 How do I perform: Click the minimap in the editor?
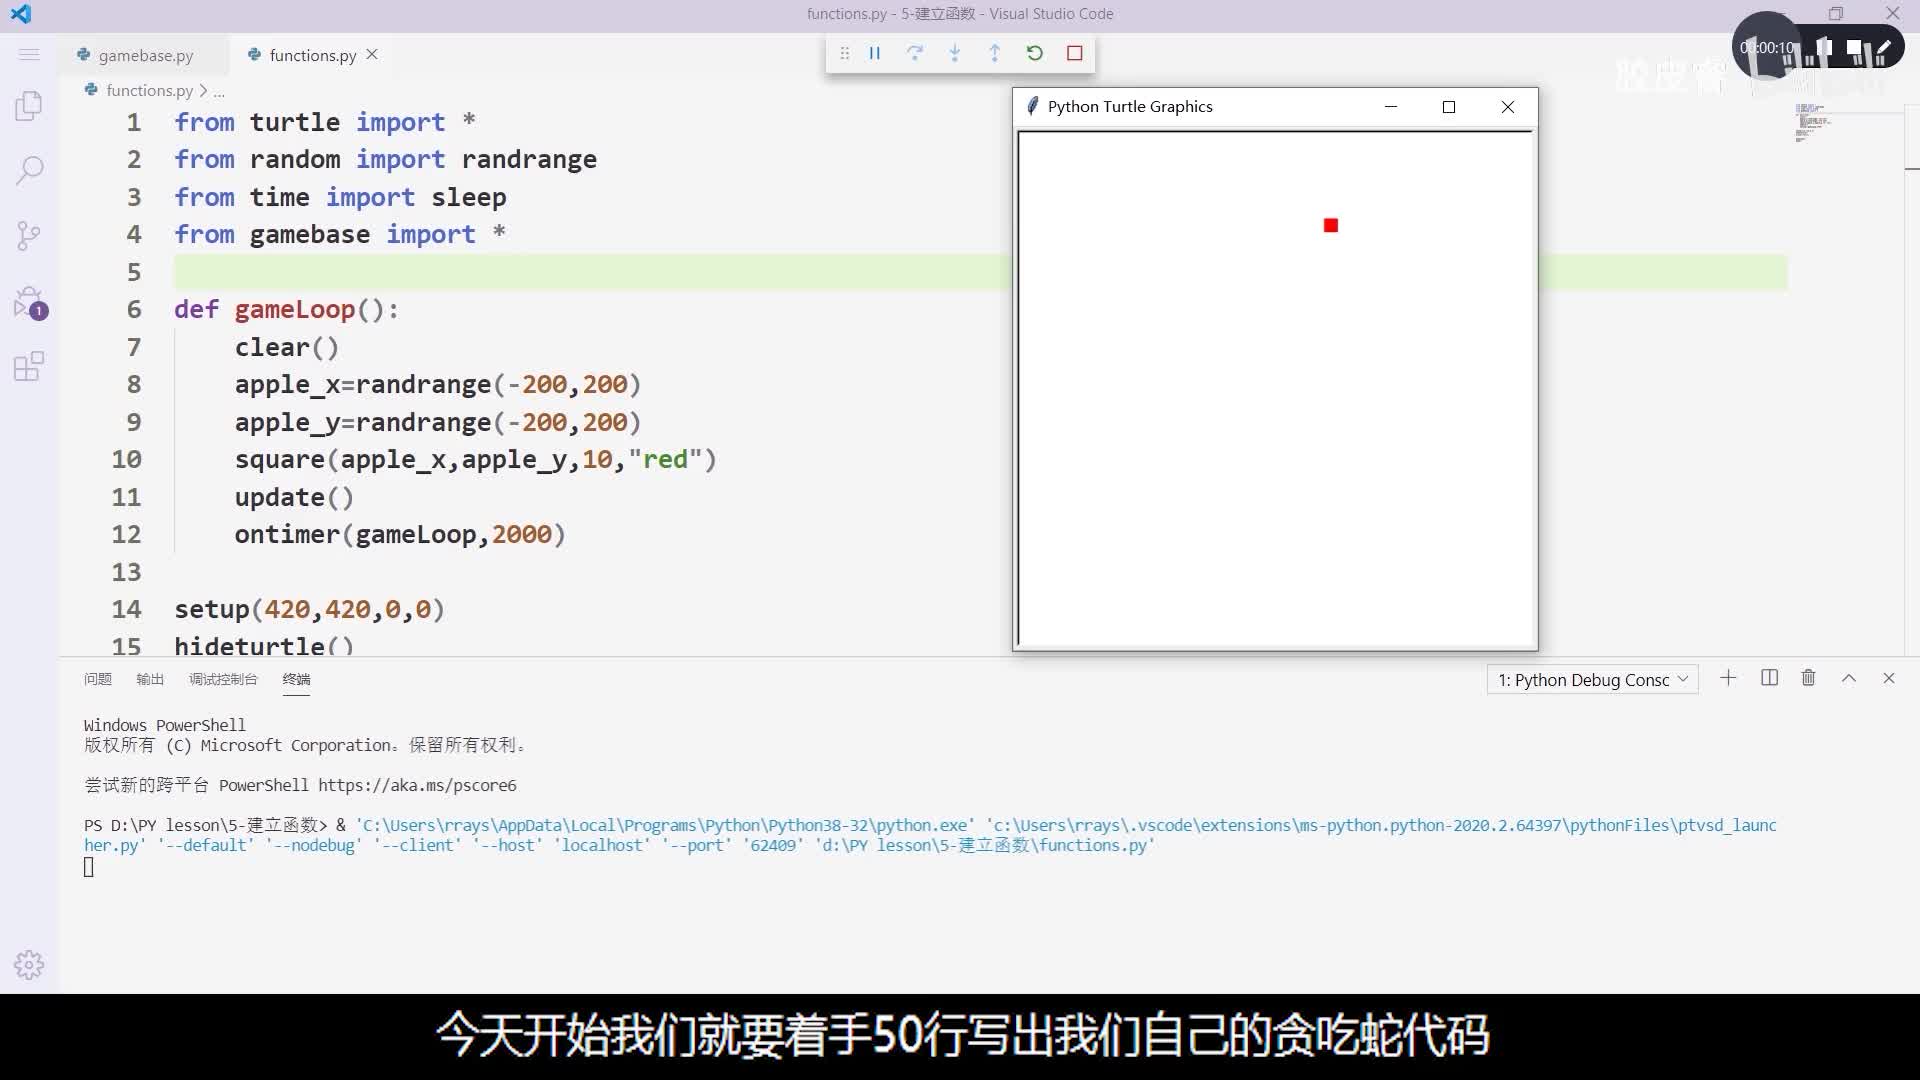point(1812,122)
